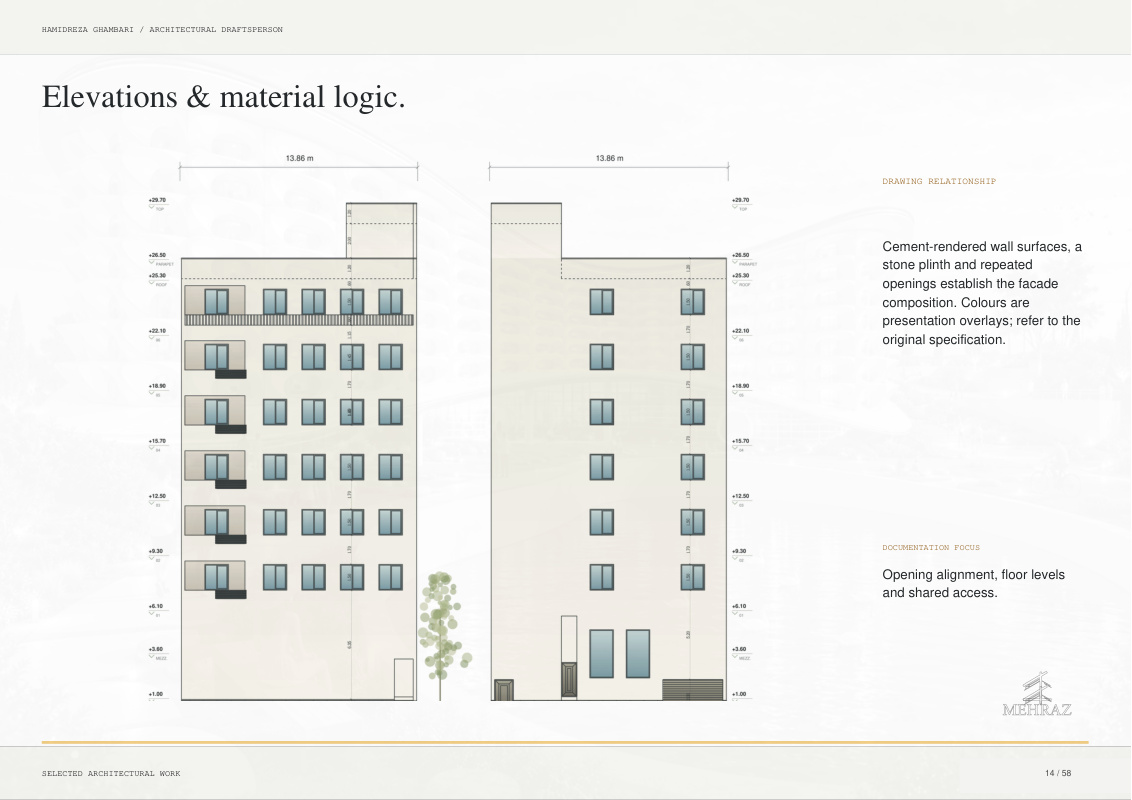
Task: Click the tree drawing between the elevations
Action: coord(444,635)
